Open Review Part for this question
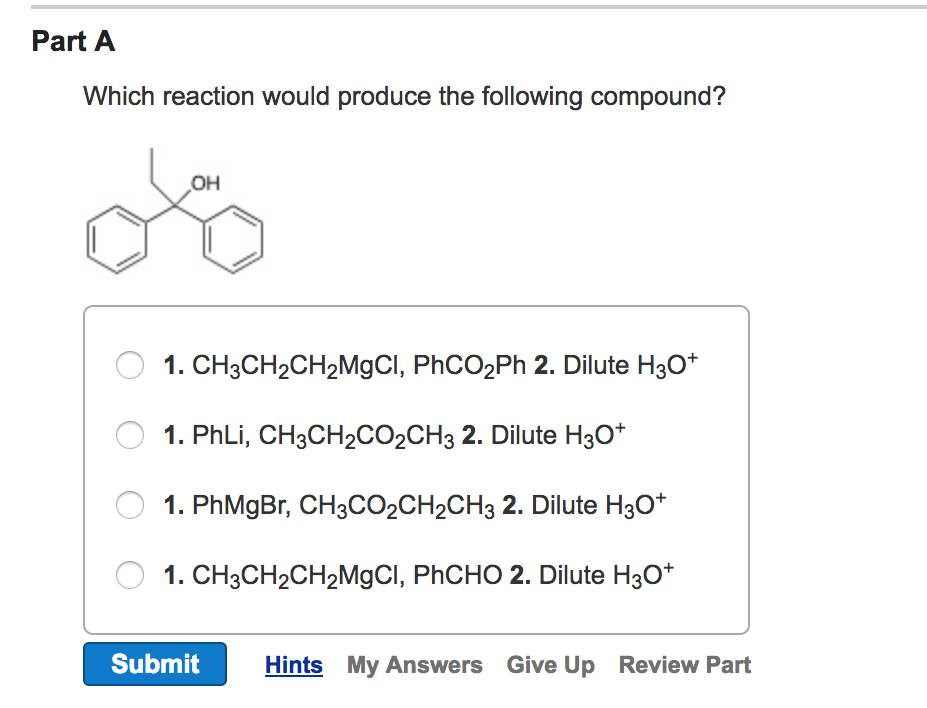927x708 pixels. (x=684, y=664)
